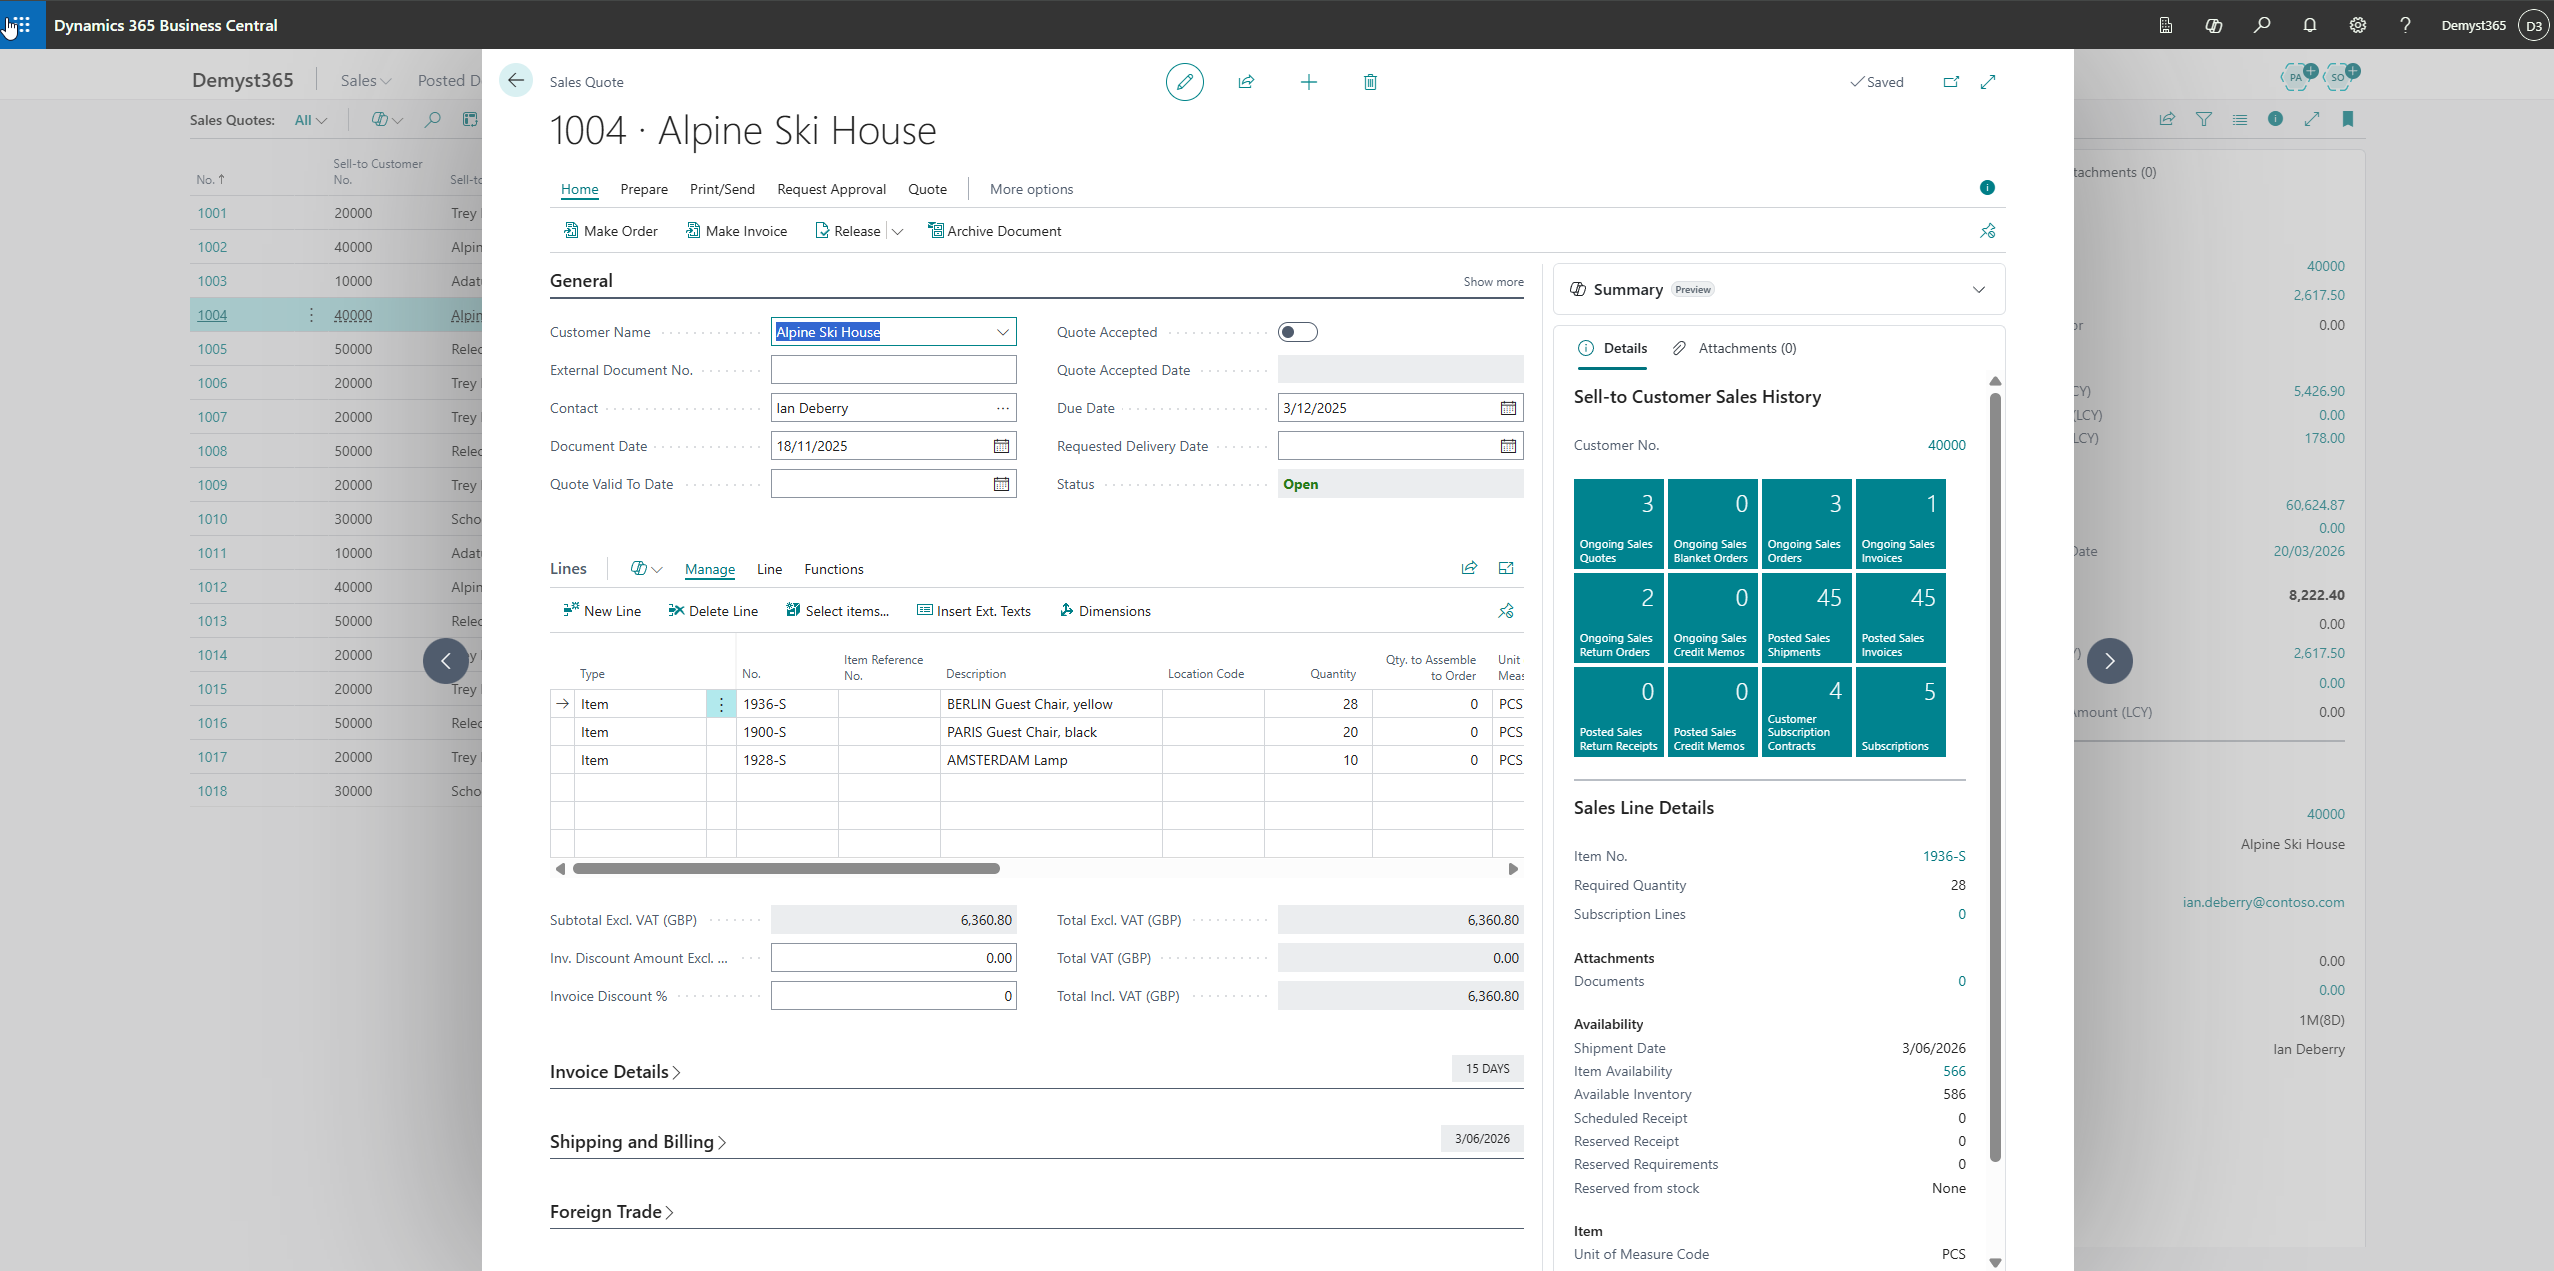The width and height of the screenshot is (2554, 1271).
Task: Click the Archive Document action
Action: (994, 231)
